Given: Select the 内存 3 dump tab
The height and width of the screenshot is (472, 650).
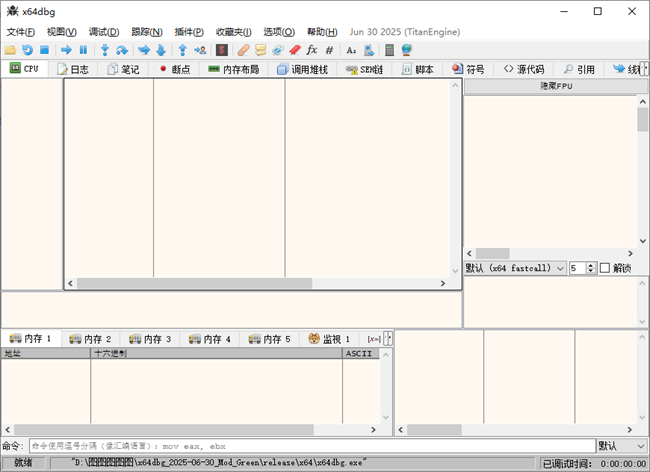Looking at the screenshot, I should pos(151,339).
